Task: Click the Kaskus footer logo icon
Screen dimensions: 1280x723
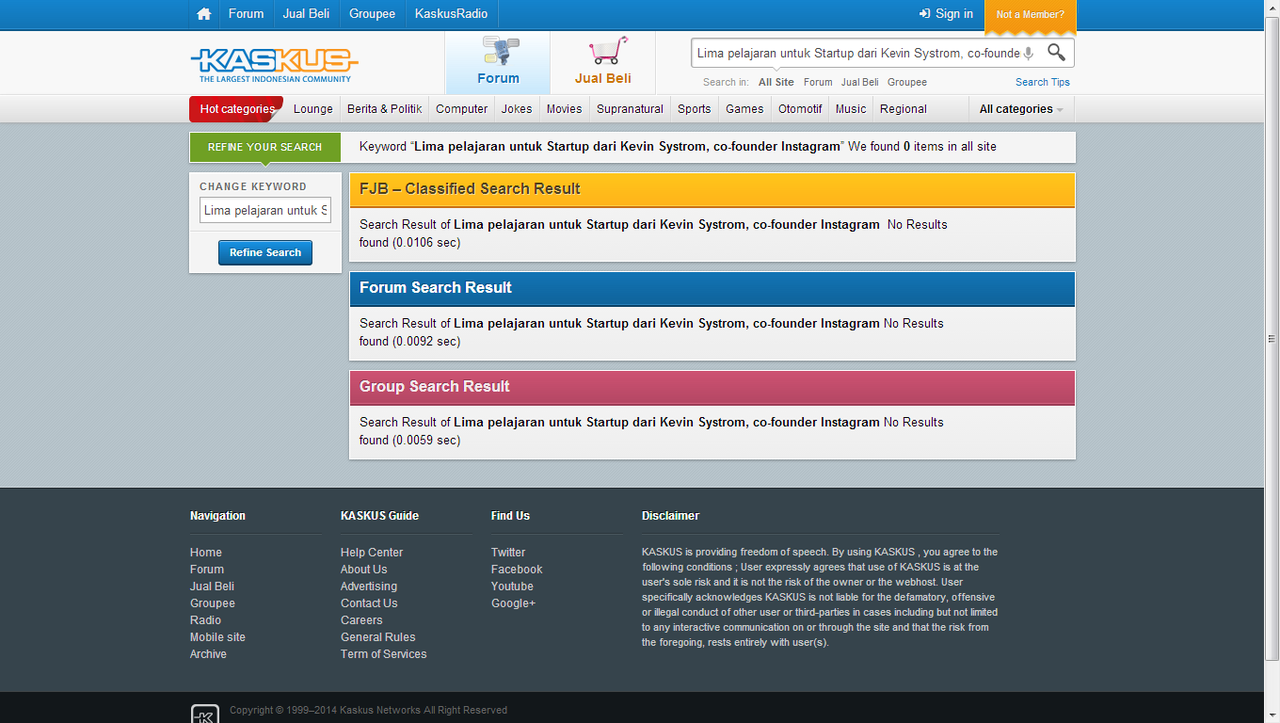Action: (205, 713)
